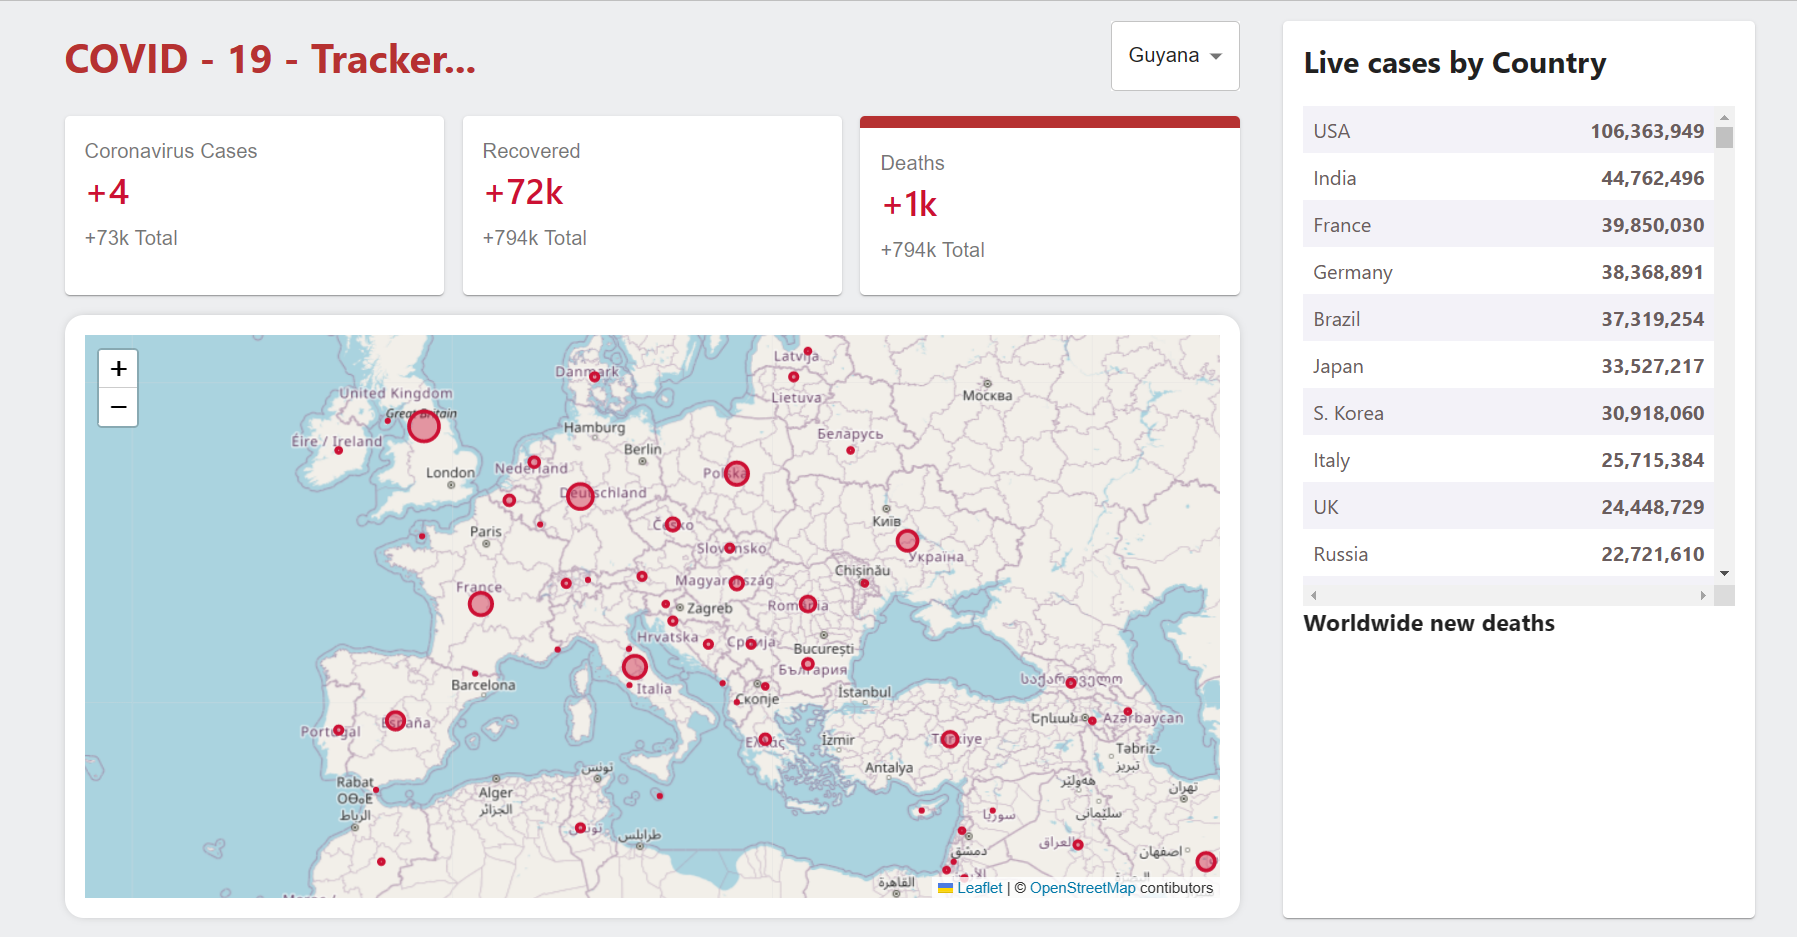The width and height of the screenshot is (1797, 937).
Task: Zoom in the map with plus button
Action: coord(118,369)
